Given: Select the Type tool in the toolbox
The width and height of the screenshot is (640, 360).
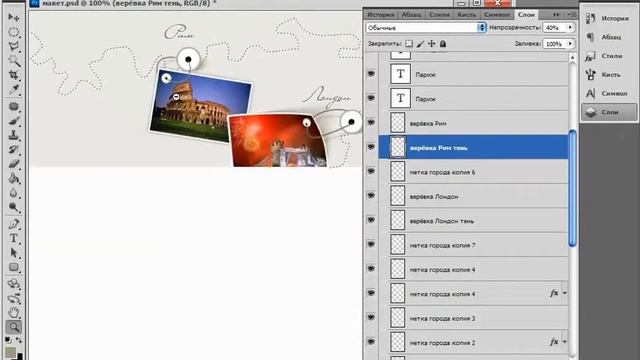Looking at the screenshot, I should coord(14,238).
